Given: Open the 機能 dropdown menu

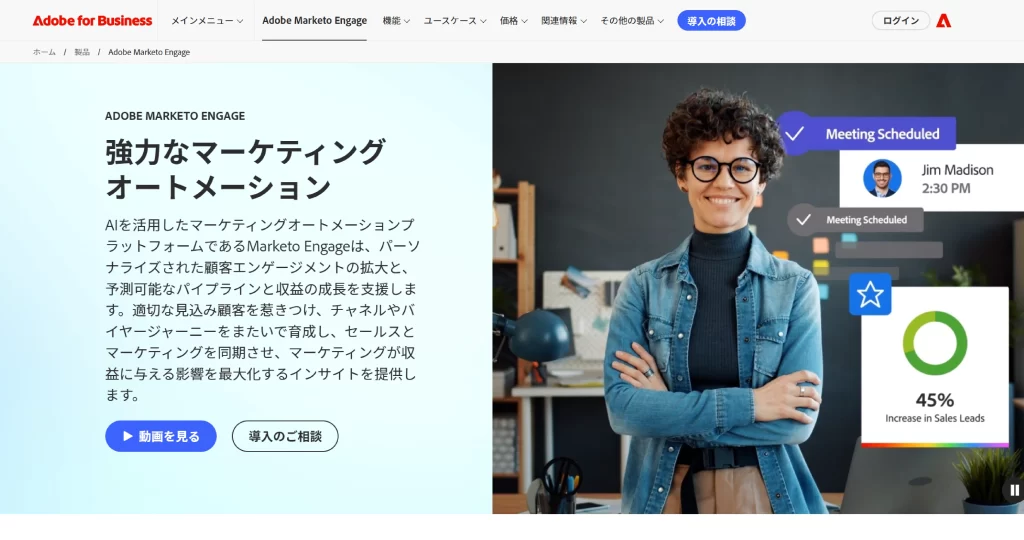Looking at the screenshot, I should [396, 21].
